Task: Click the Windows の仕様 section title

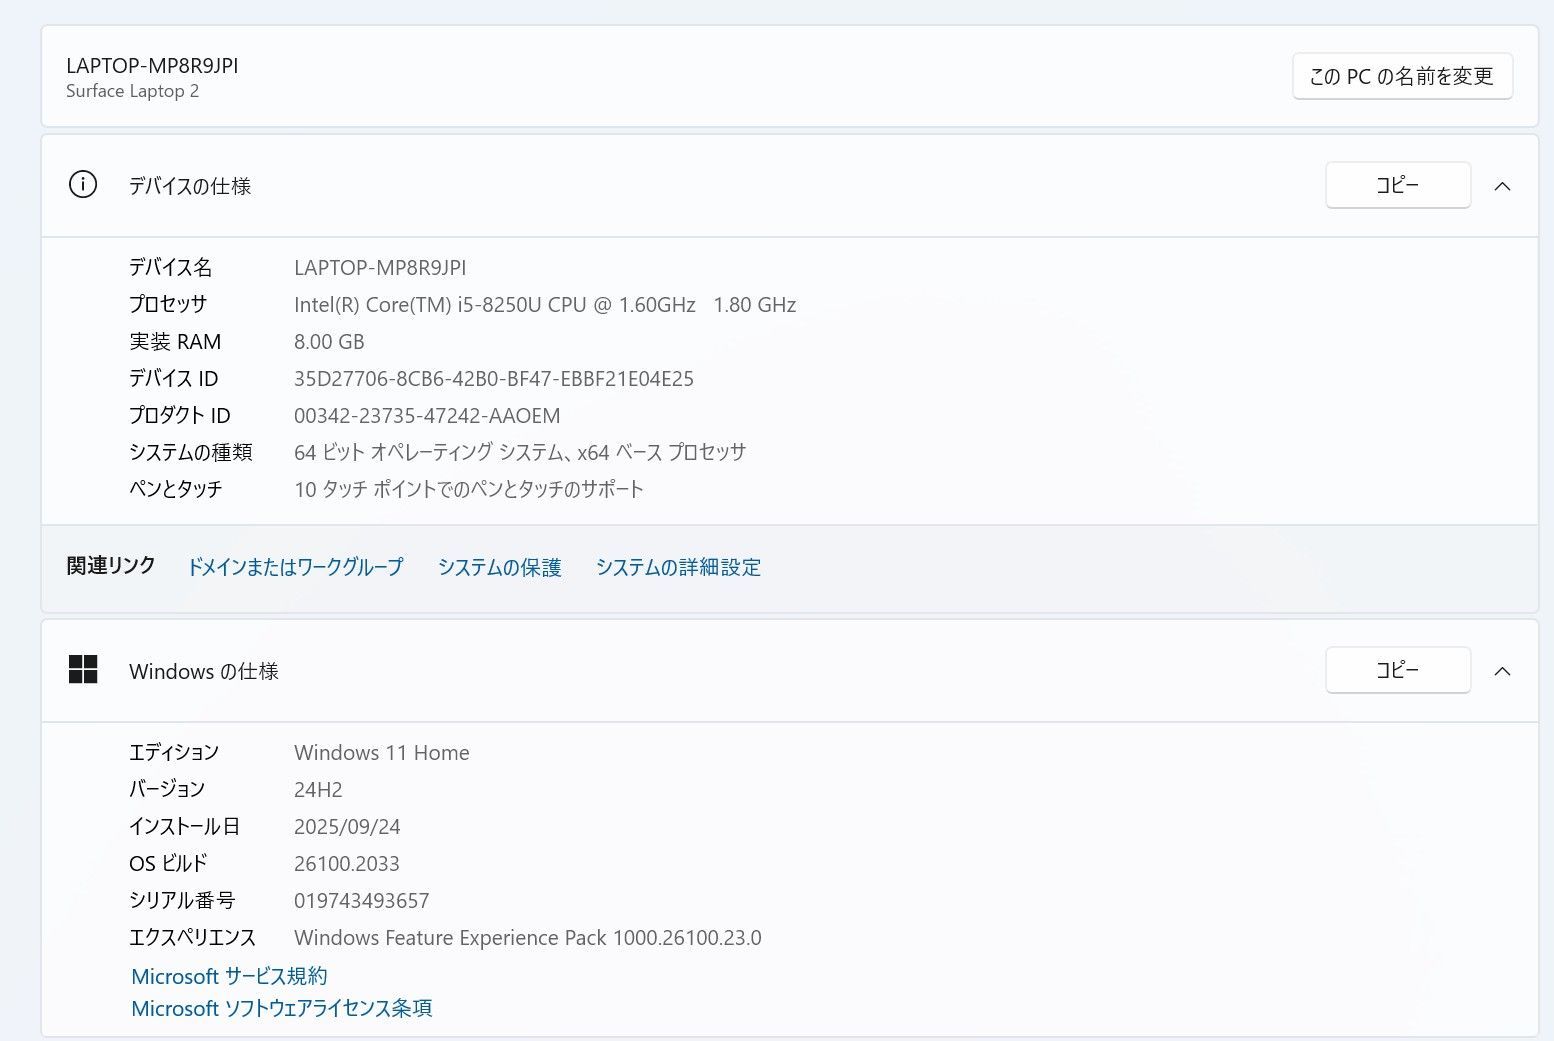Action: (204, 671)
